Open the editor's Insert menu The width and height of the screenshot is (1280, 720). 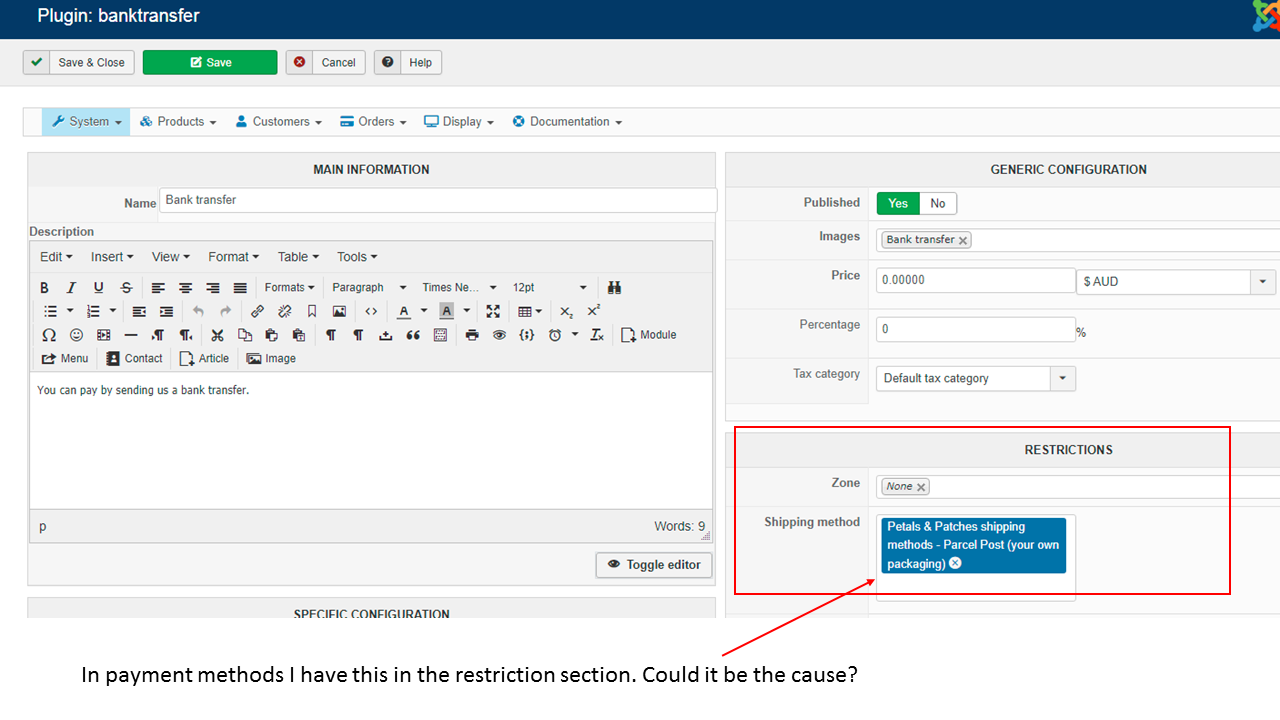(x=111, y=257)
